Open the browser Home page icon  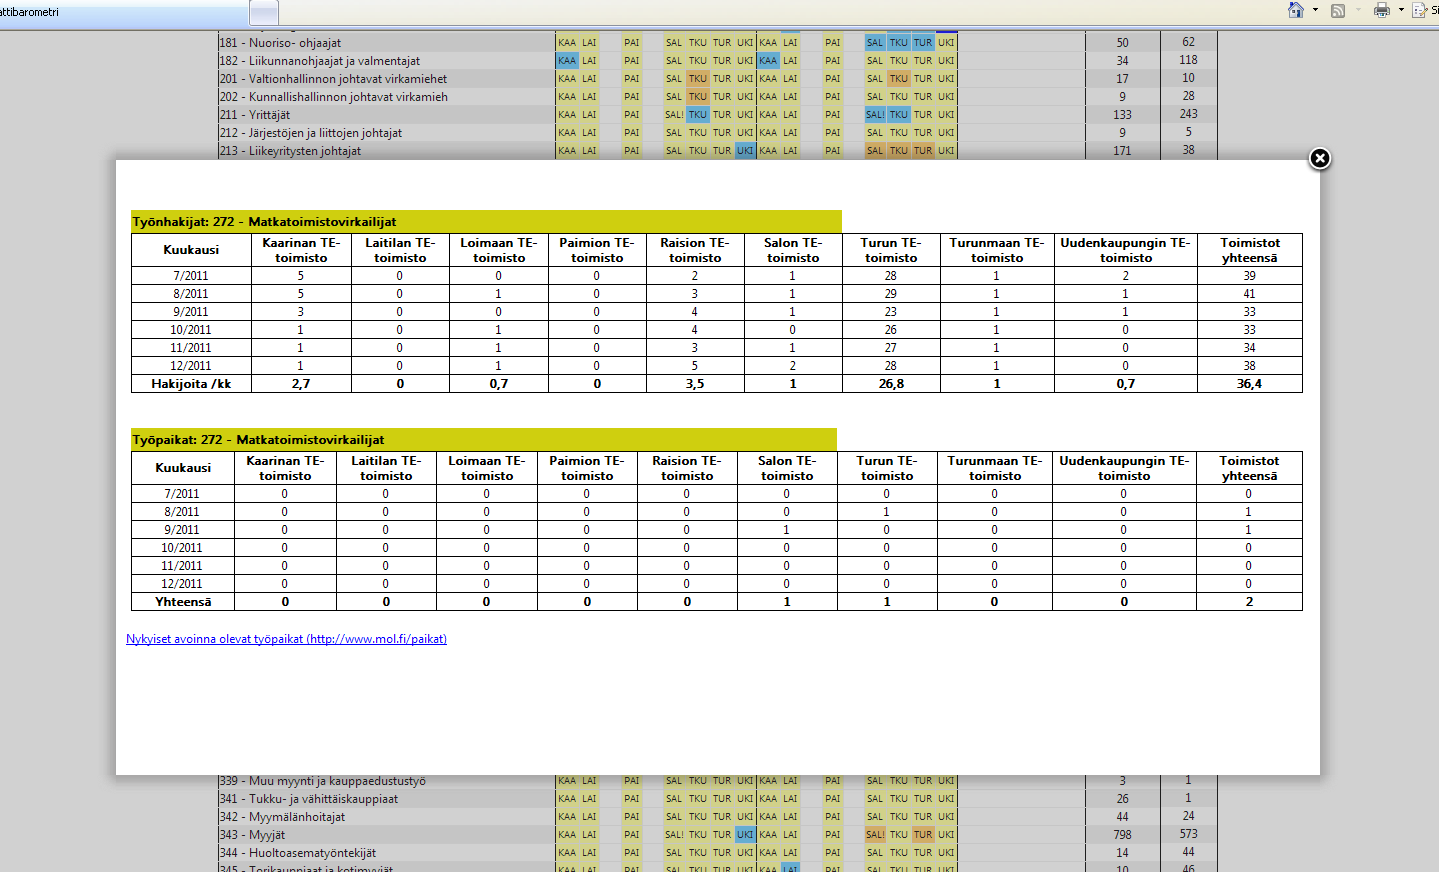click(1296, 10)
